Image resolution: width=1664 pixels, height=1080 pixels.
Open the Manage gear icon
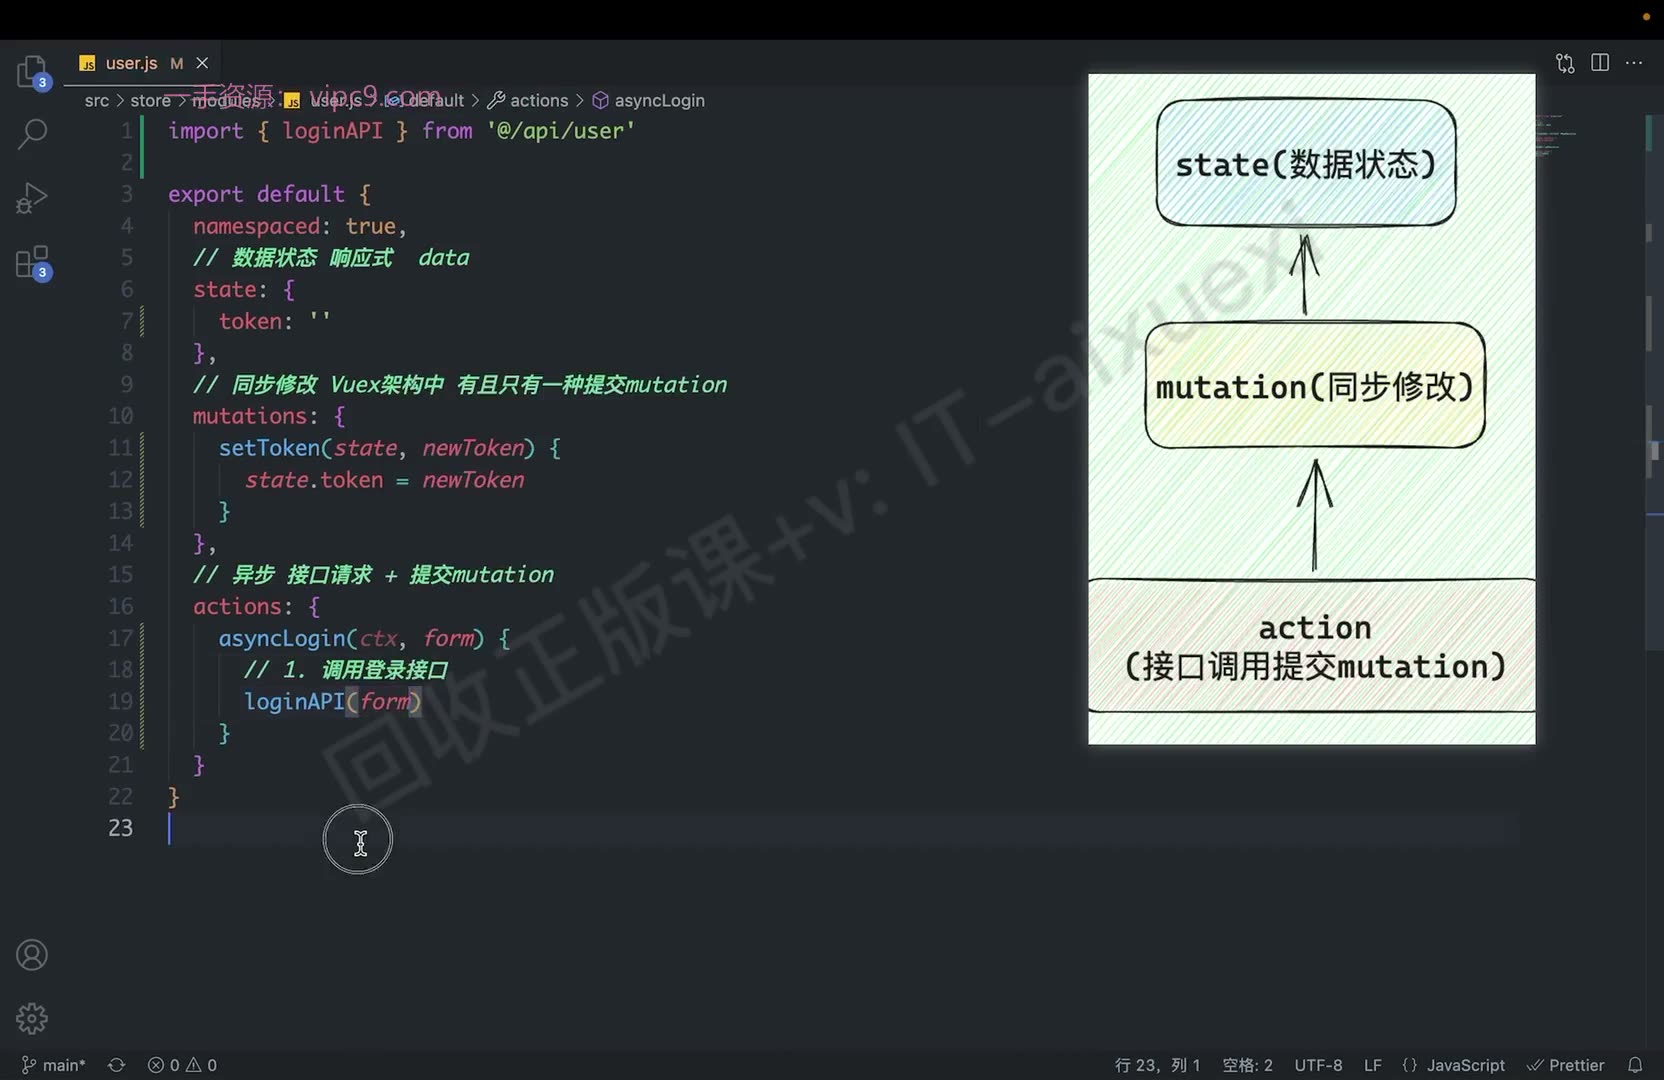click(x=32, y=1018)
